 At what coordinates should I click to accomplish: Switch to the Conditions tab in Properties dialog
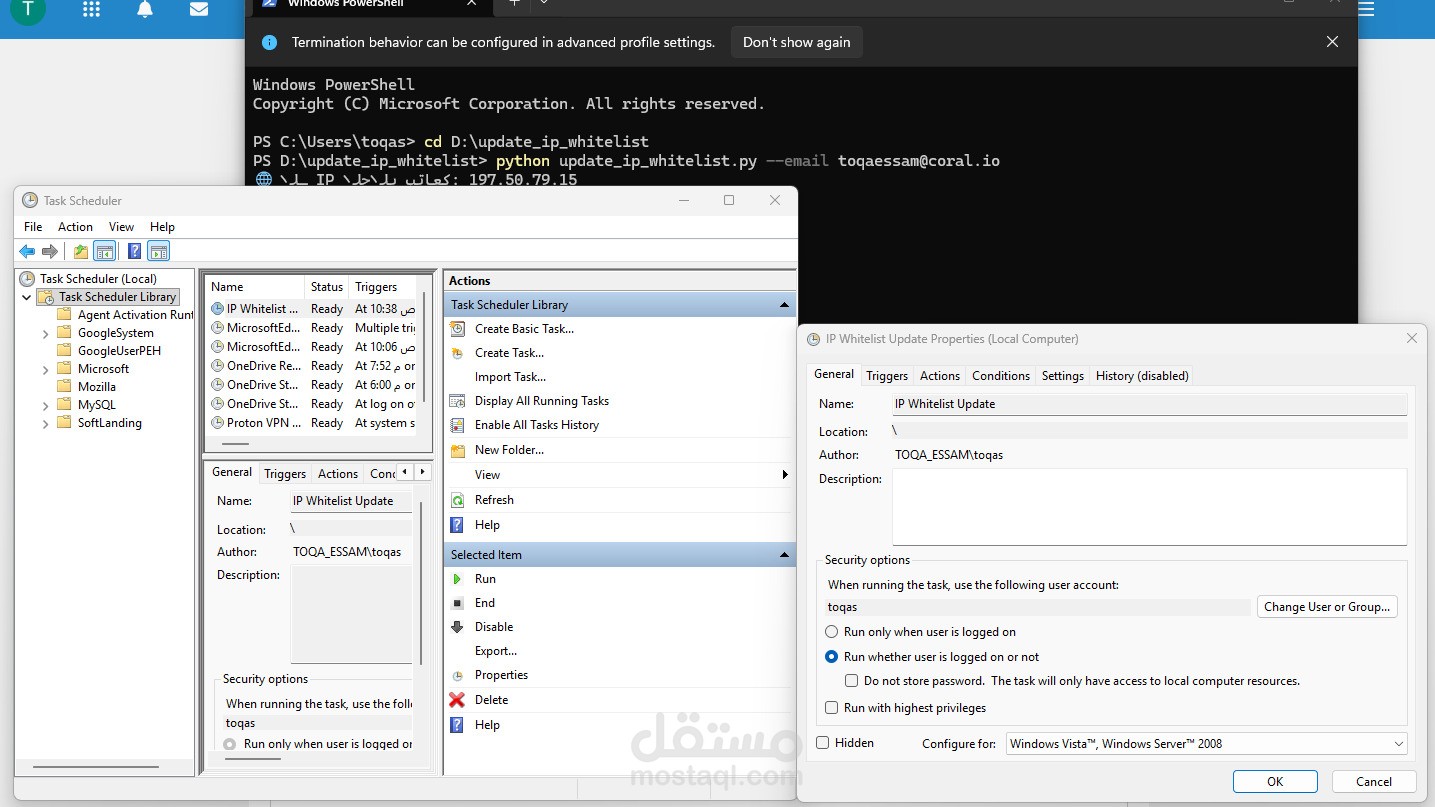tap(1001, 376)
